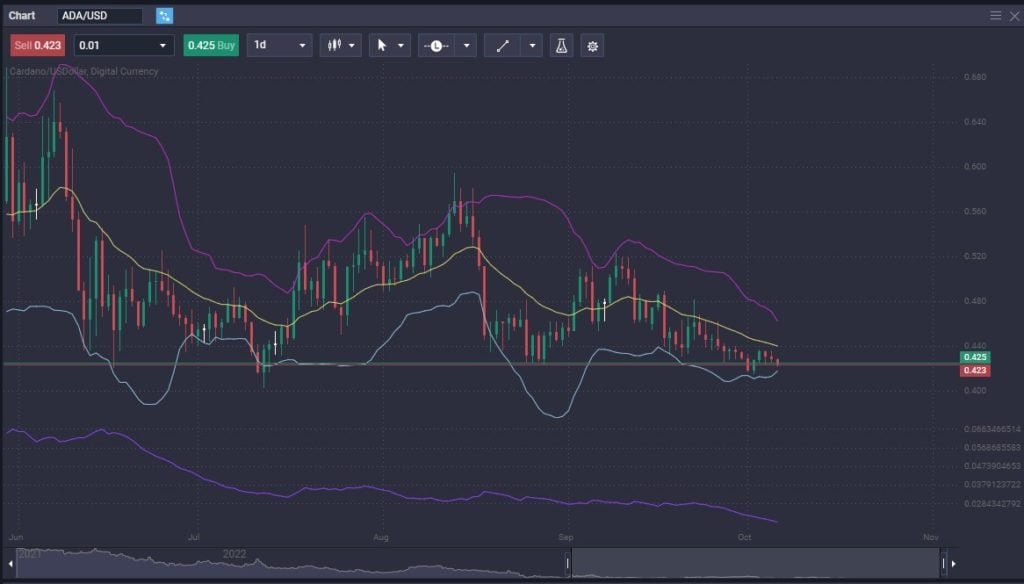Open the 1d timeframe dropdown
Image resolution: width=1024 pixels, height=584 pixels.
[x=281, y=45]
